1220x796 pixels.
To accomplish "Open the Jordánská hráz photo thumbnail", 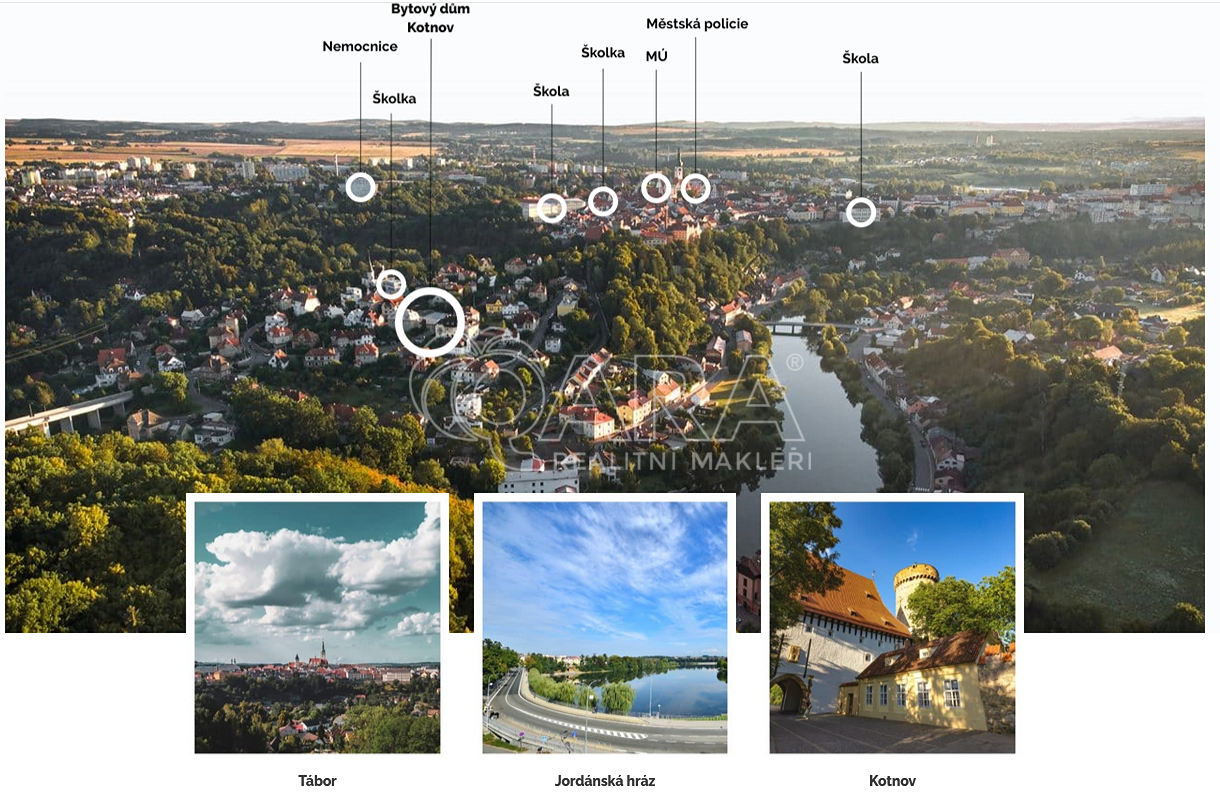I will pos(605,627).
